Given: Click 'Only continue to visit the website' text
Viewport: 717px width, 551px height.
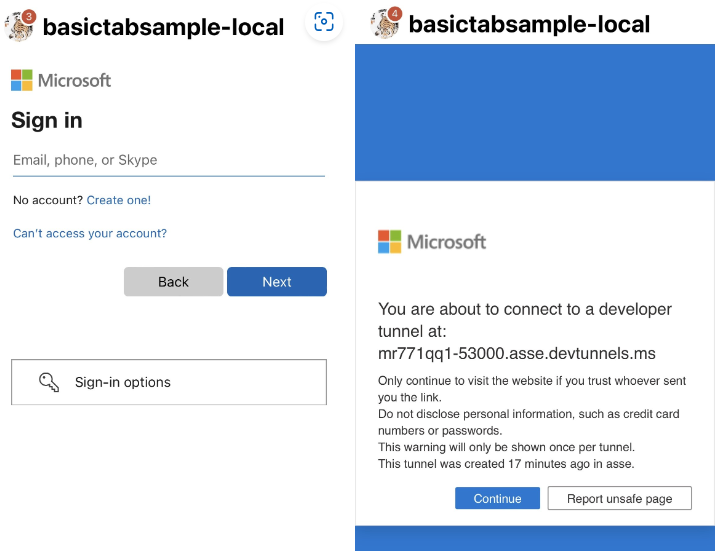Looking at the screenshot, I should click(x=532, y=389).
